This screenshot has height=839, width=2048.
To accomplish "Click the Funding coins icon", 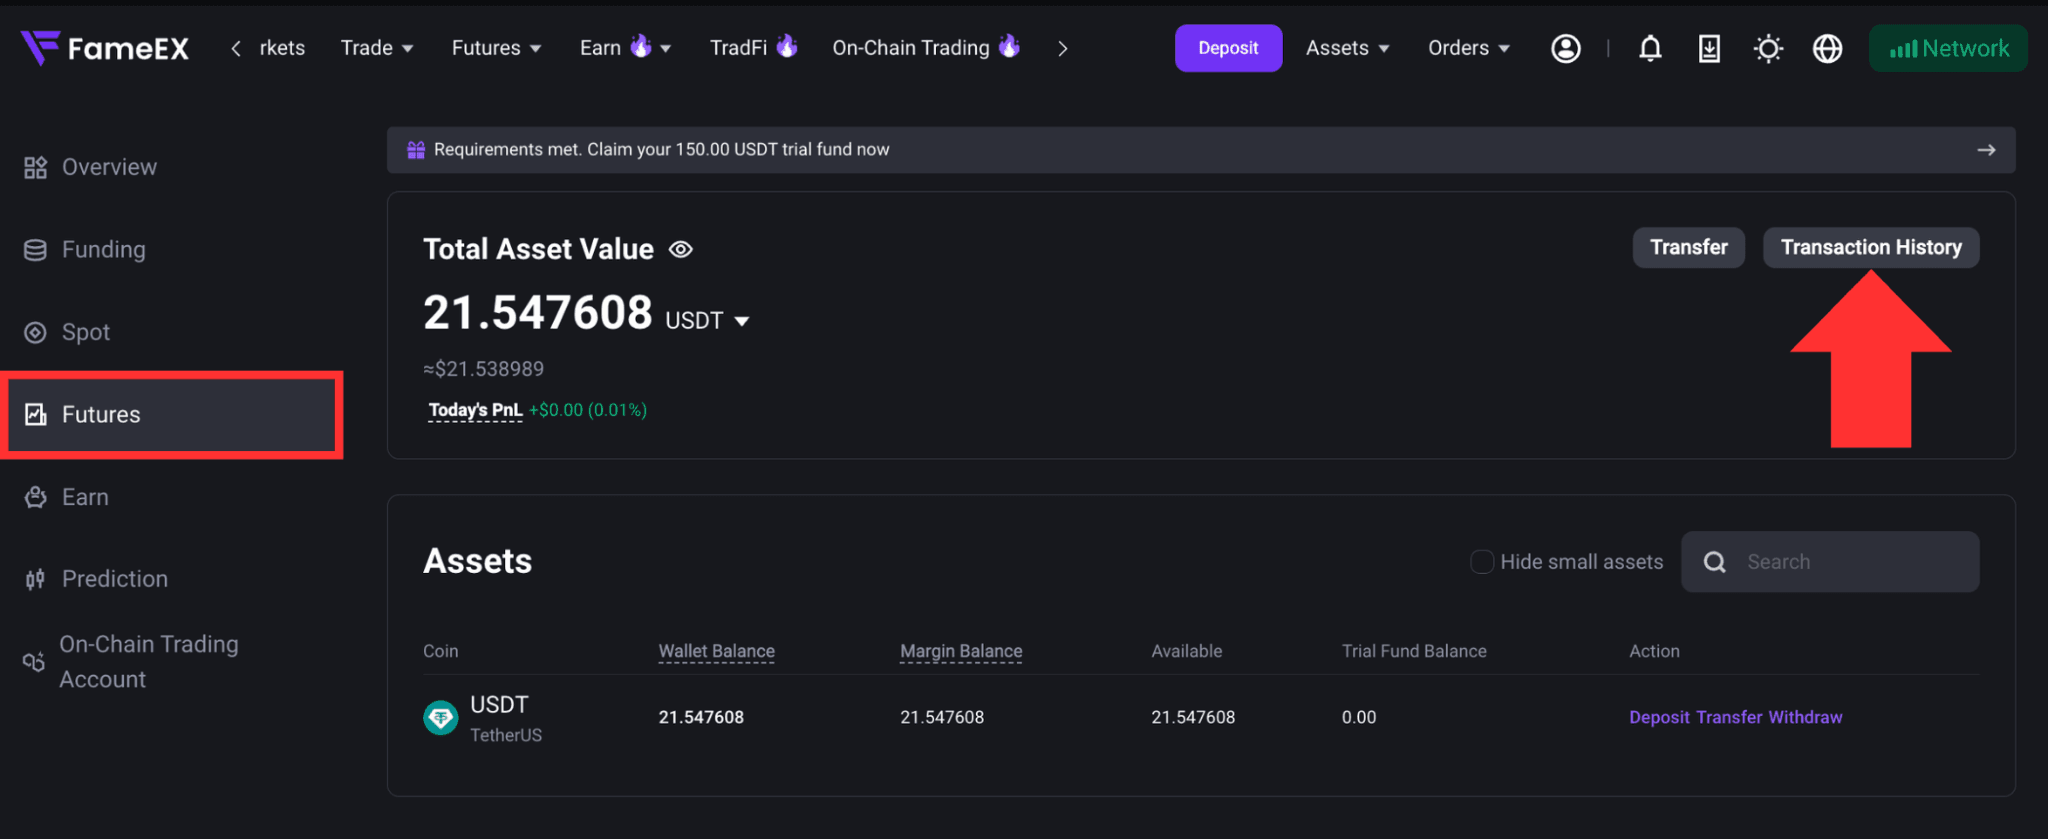I will point(36,250).
